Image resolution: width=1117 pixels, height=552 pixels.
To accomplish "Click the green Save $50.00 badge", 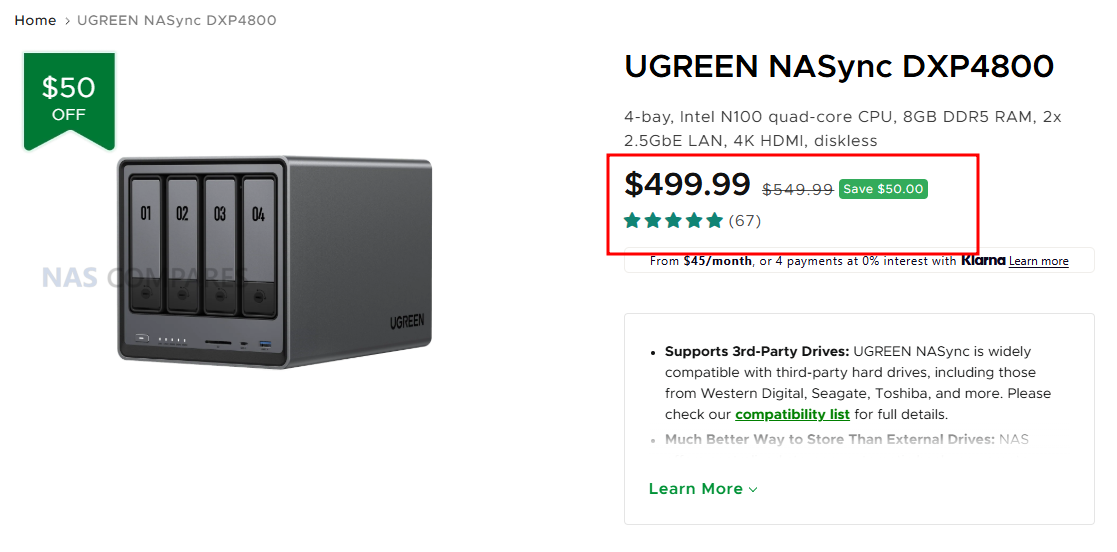I will point(883,189).
